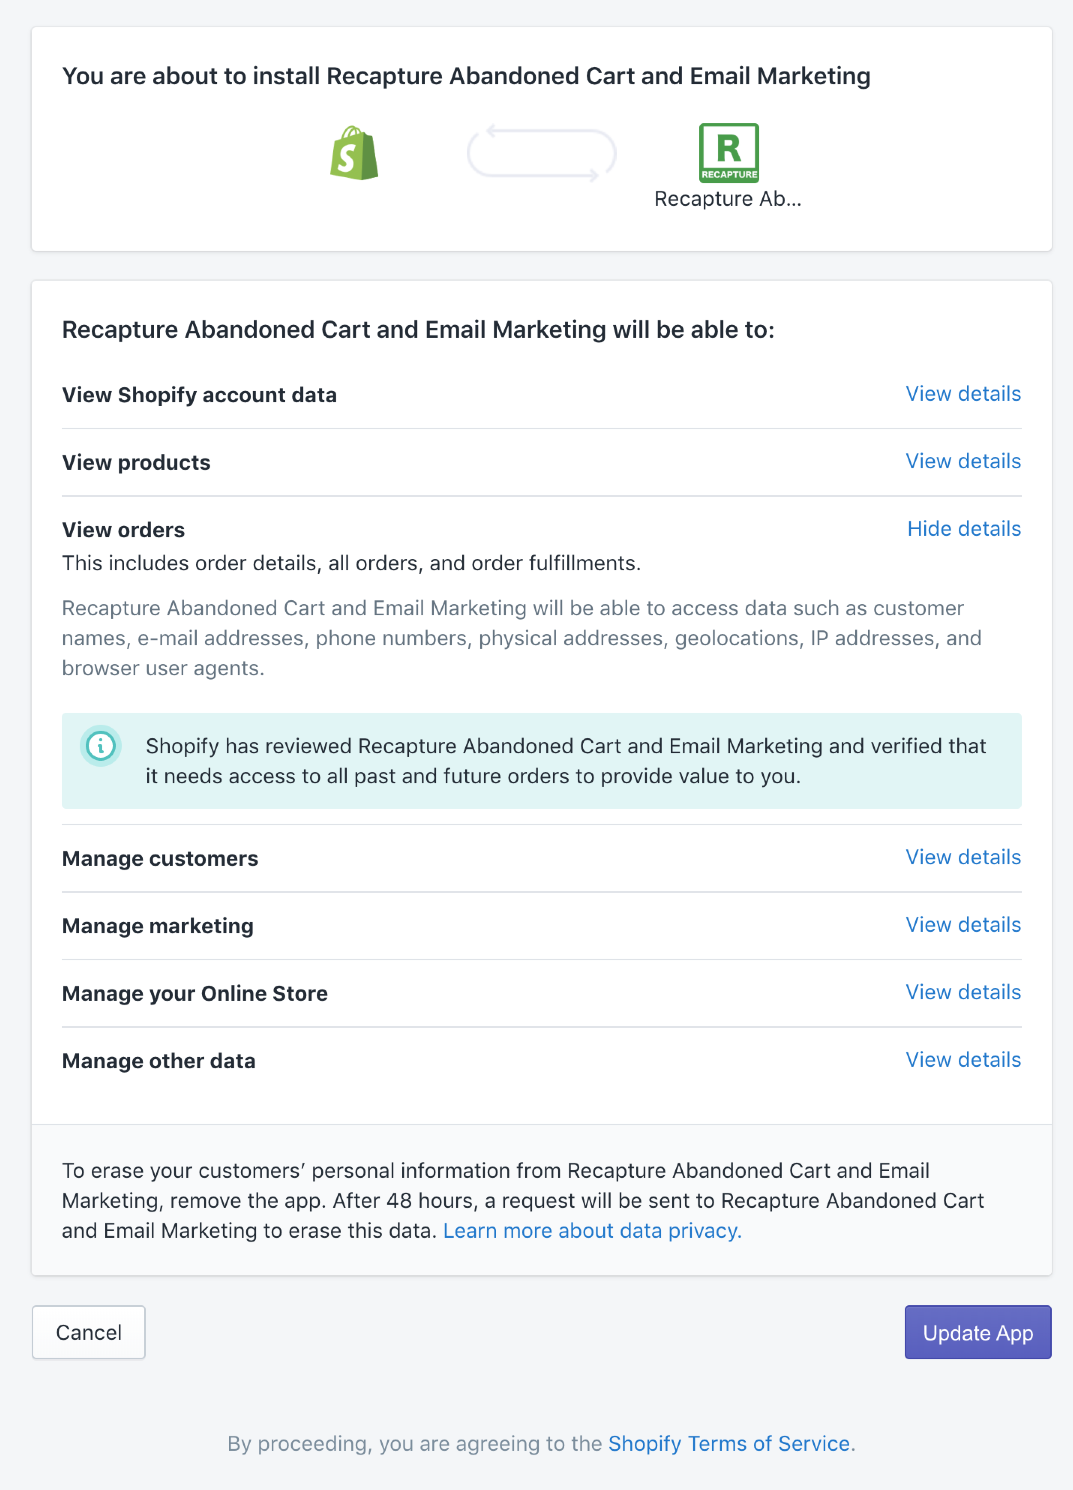Screen dimensions: 1073x1490
Task: Show details for Manage marketing
Action: click(963, 925)
